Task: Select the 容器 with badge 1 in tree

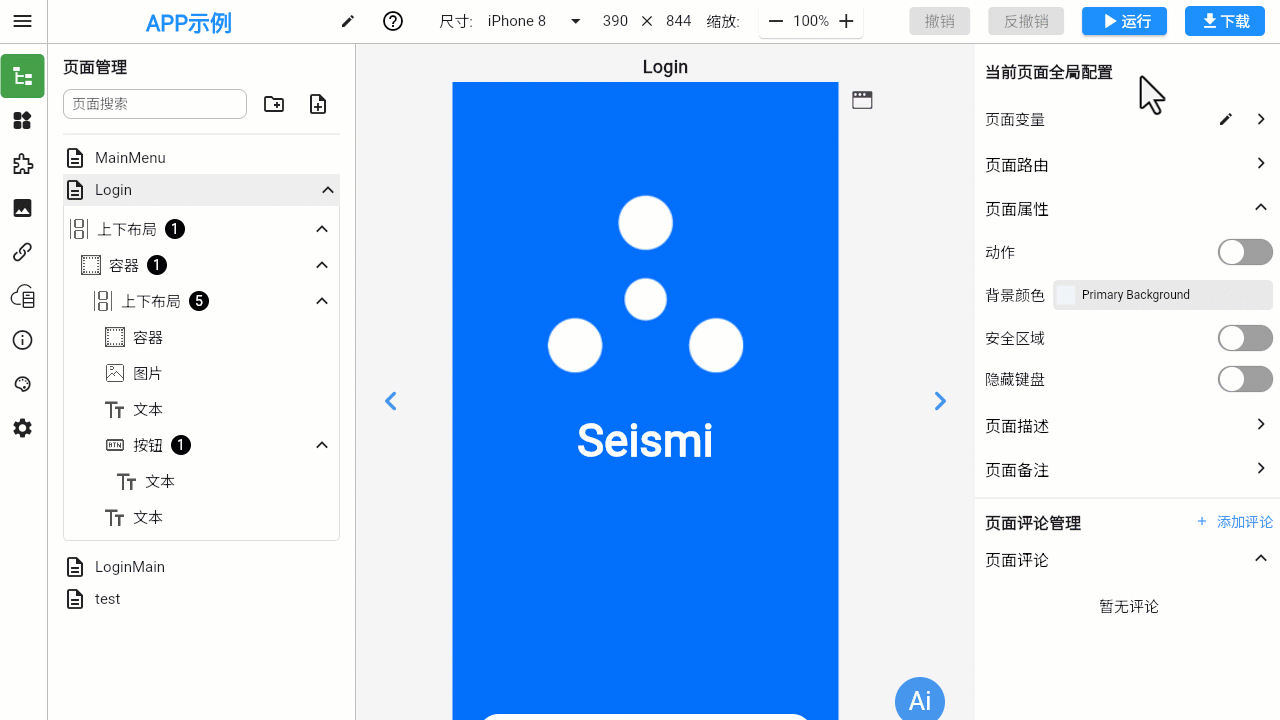Action: [x=124, y=265]
